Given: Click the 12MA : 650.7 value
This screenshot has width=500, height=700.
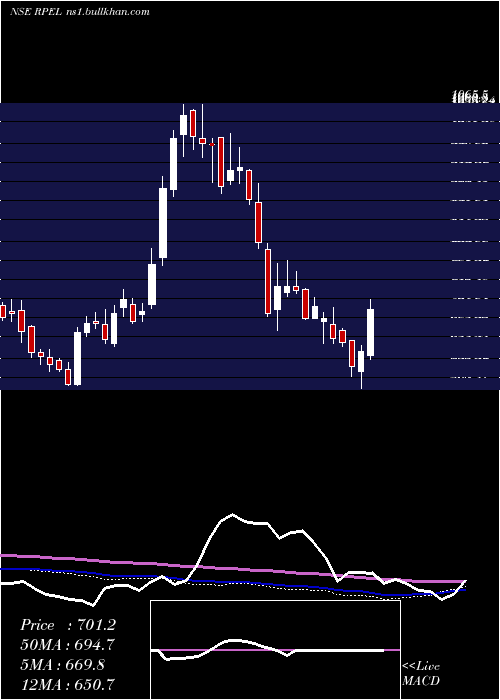Looking at the screenshot, I should point(67,684).
